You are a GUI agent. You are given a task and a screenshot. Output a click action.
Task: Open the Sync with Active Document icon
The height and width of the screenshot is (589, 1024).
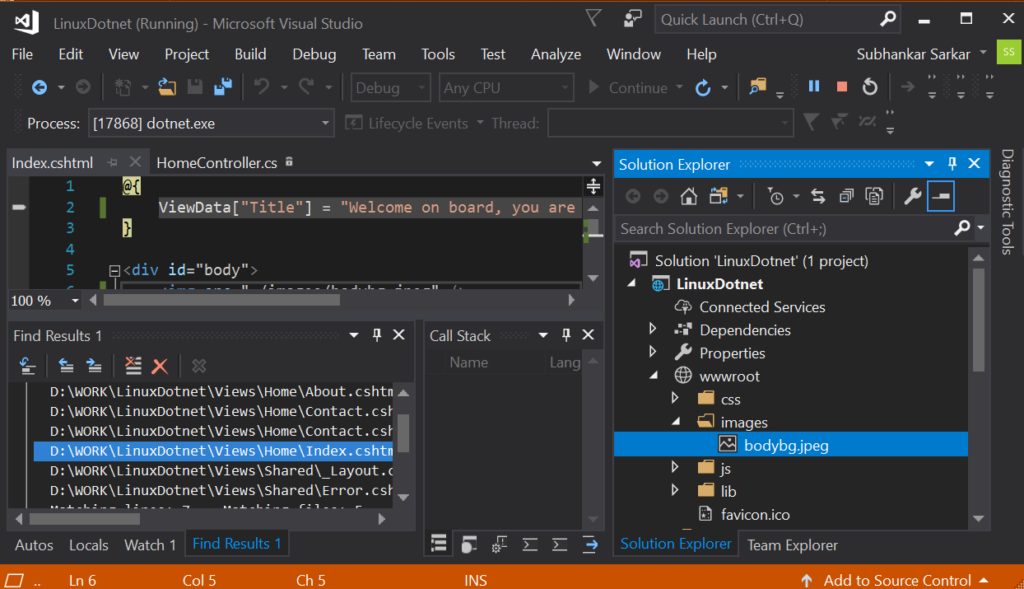[817, 196]
